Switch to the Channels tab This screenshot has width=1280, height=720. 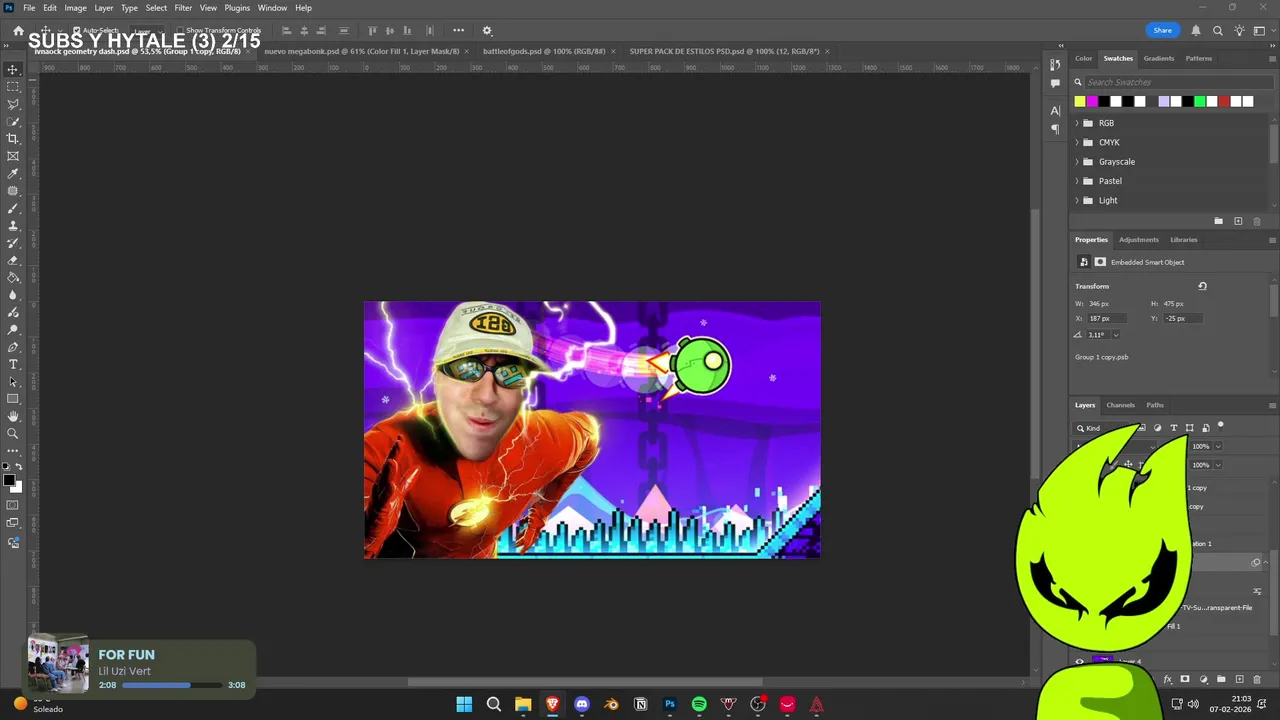click(x=1120, y=405)
